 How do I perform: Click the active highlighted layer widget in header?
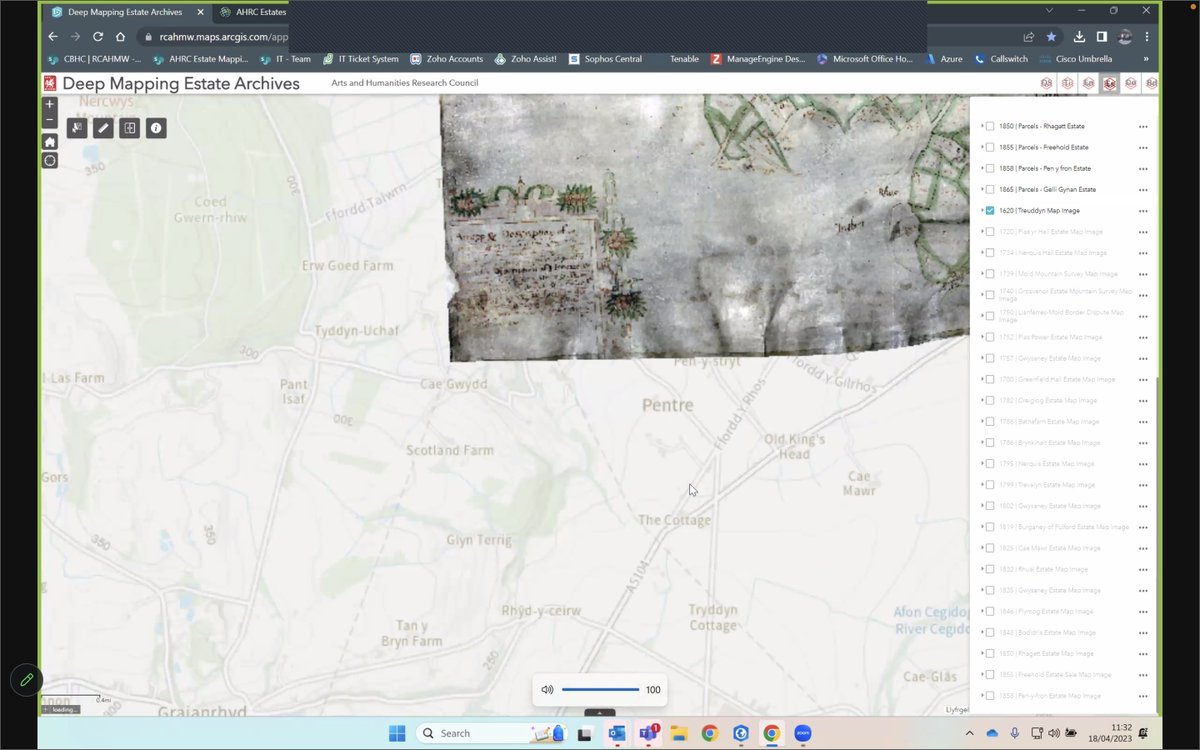coord(1110,83)
